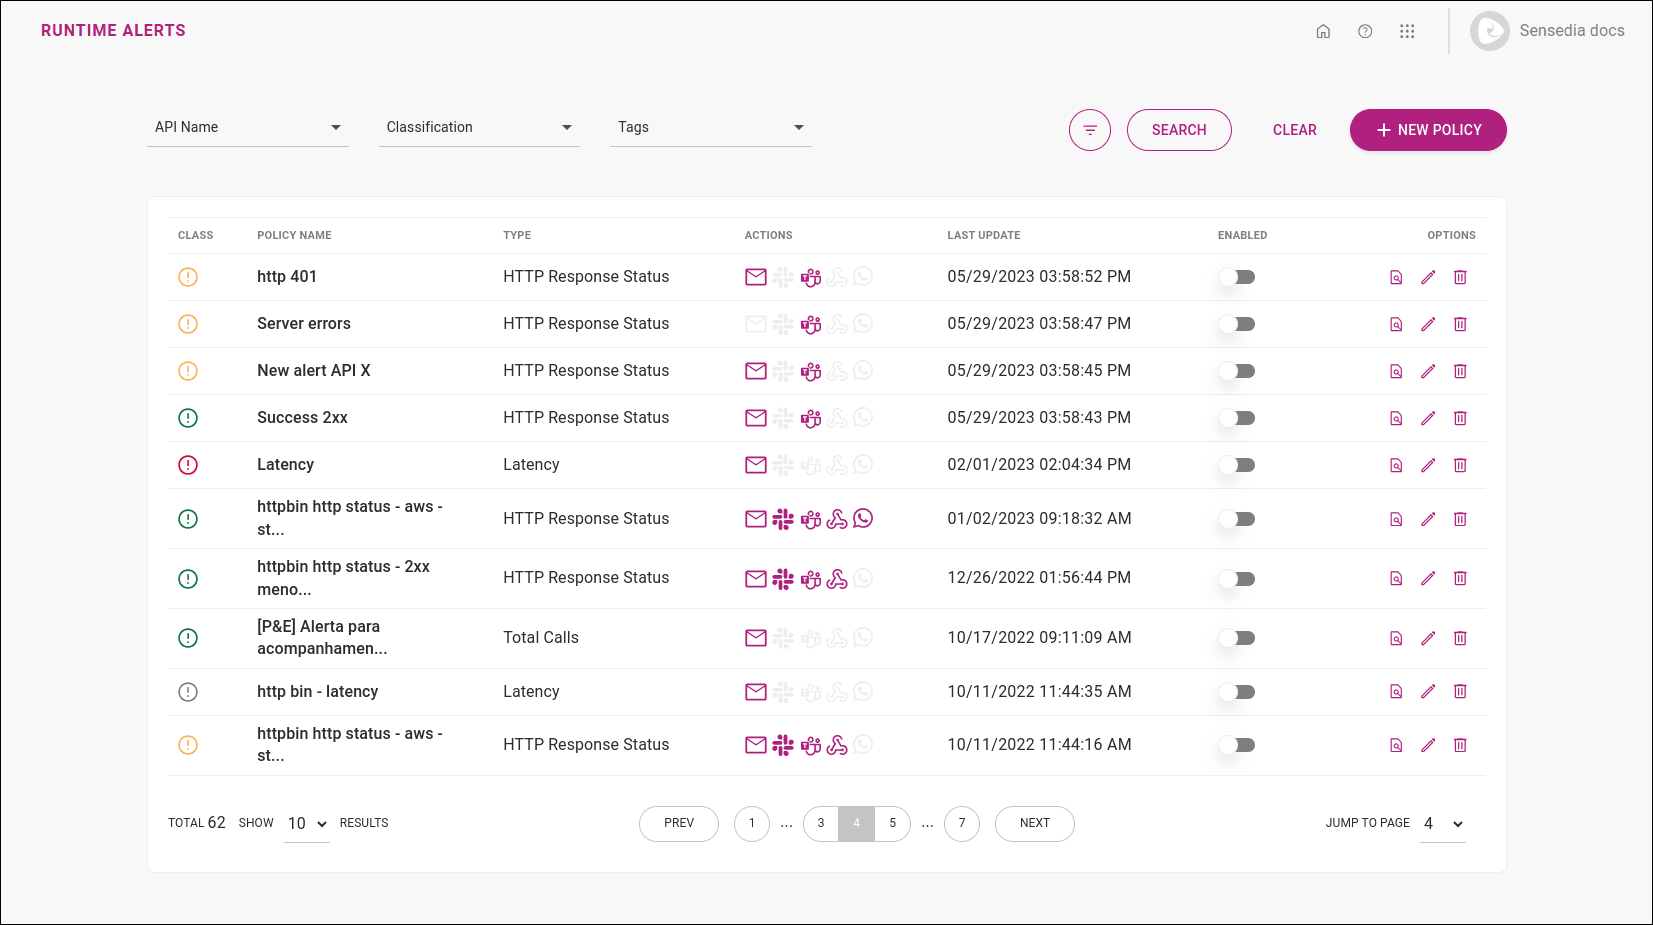Open the help question mark icon
The width and height of the screenshot is (1653, 925).
coord(1365,31)
